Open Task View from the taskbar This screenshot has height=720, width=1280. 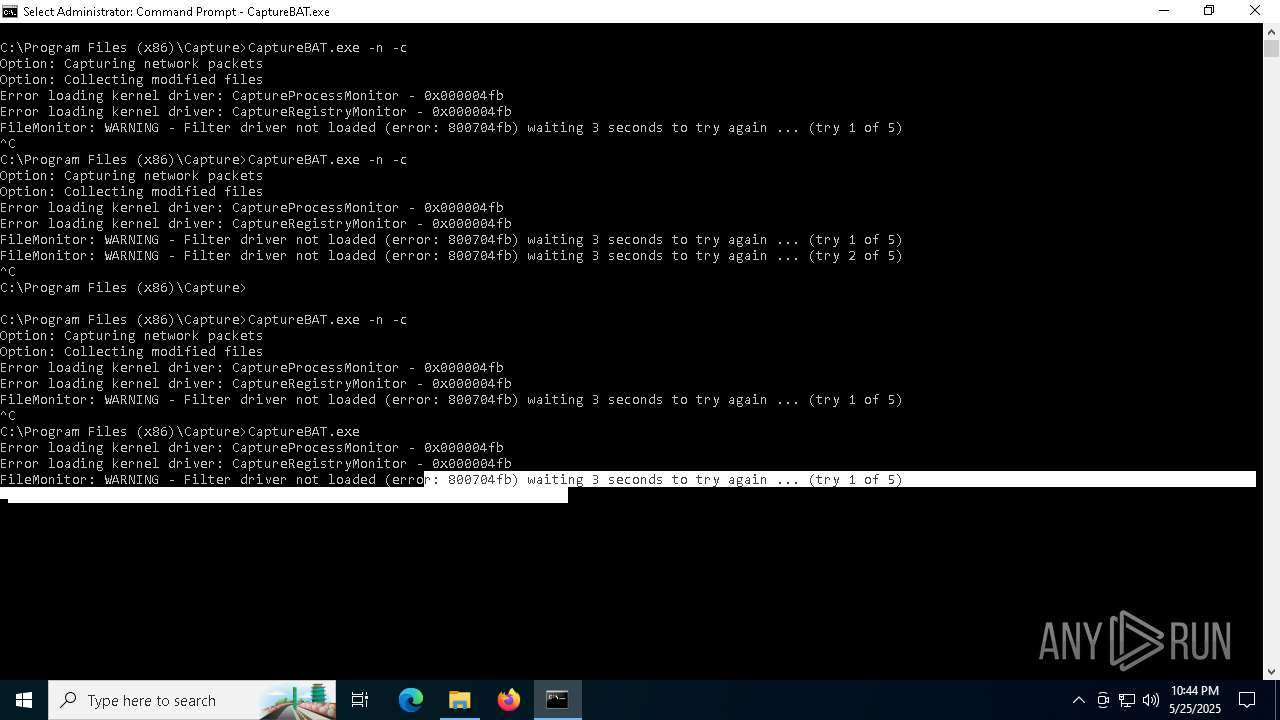(x=360, y=700)
